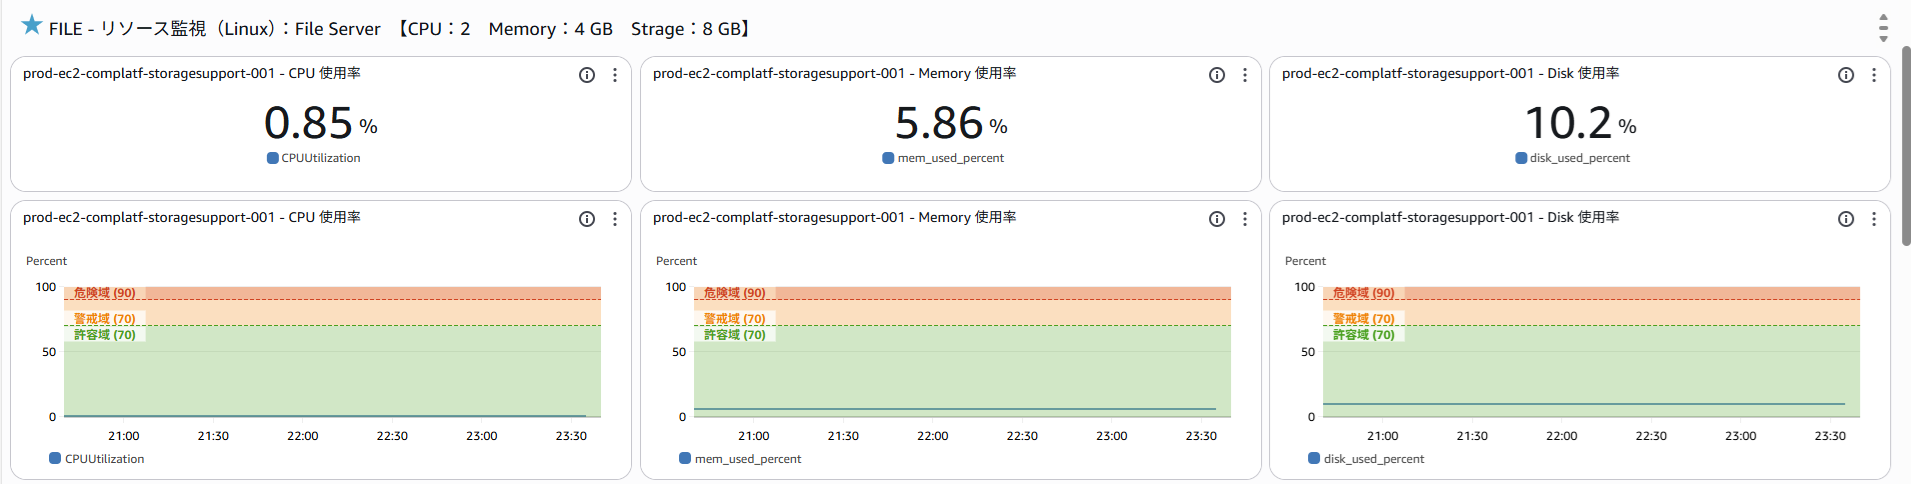Expand widget actions on the Disk graph
The image size is (1911, 484).
tap(1874, 219)
